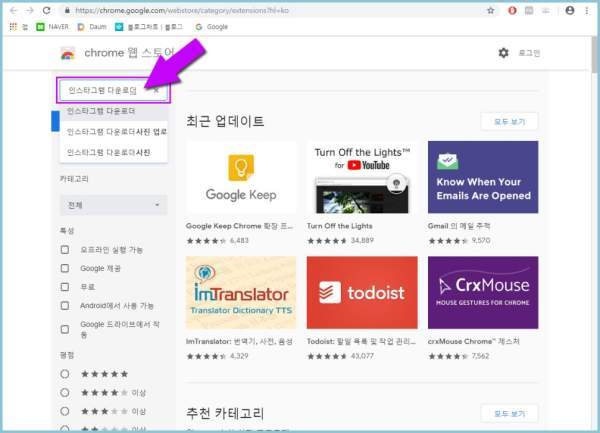
Task: Open the Google bookmark
Action: (212, 27)
